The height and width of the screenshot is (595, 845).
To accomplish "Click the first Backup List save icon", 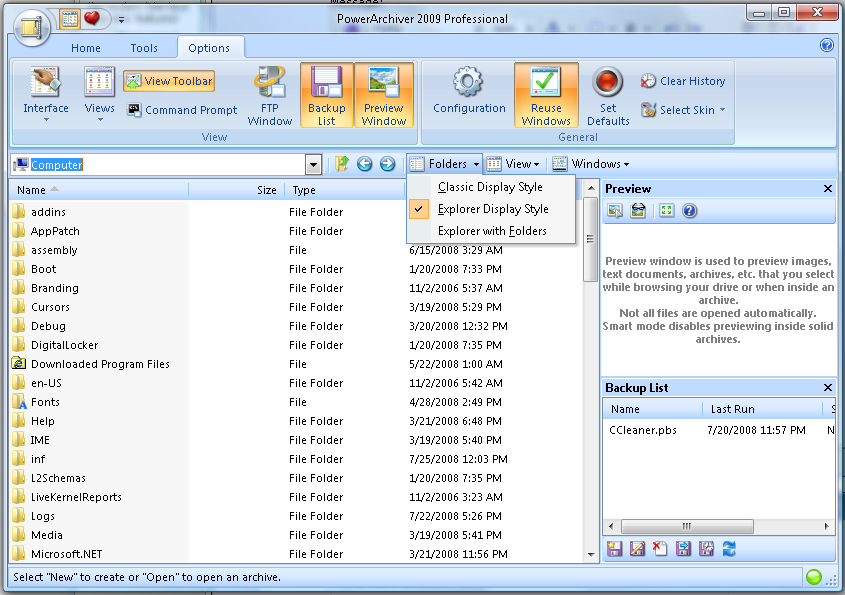I will [x=614, y=549].
